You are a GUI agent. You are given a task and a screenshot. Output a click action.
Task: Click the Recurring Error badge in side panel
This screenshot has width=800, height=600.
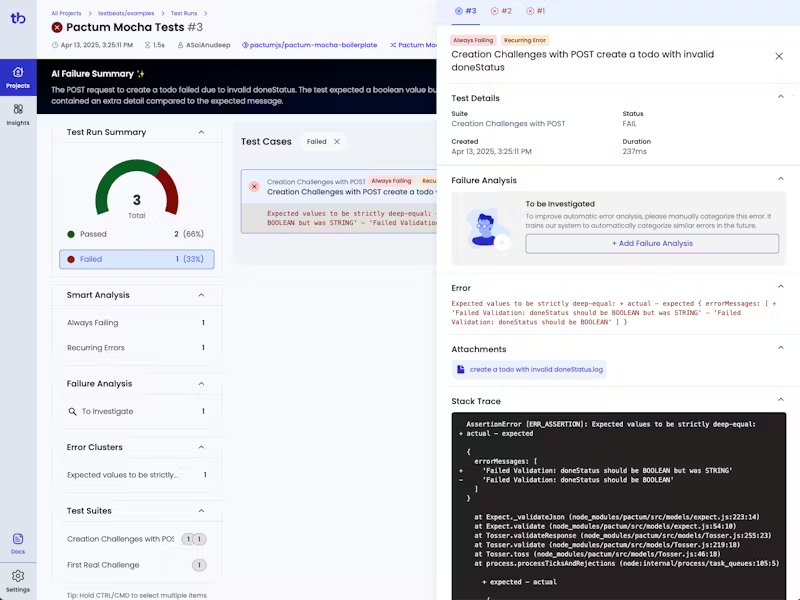click(524, 40)
